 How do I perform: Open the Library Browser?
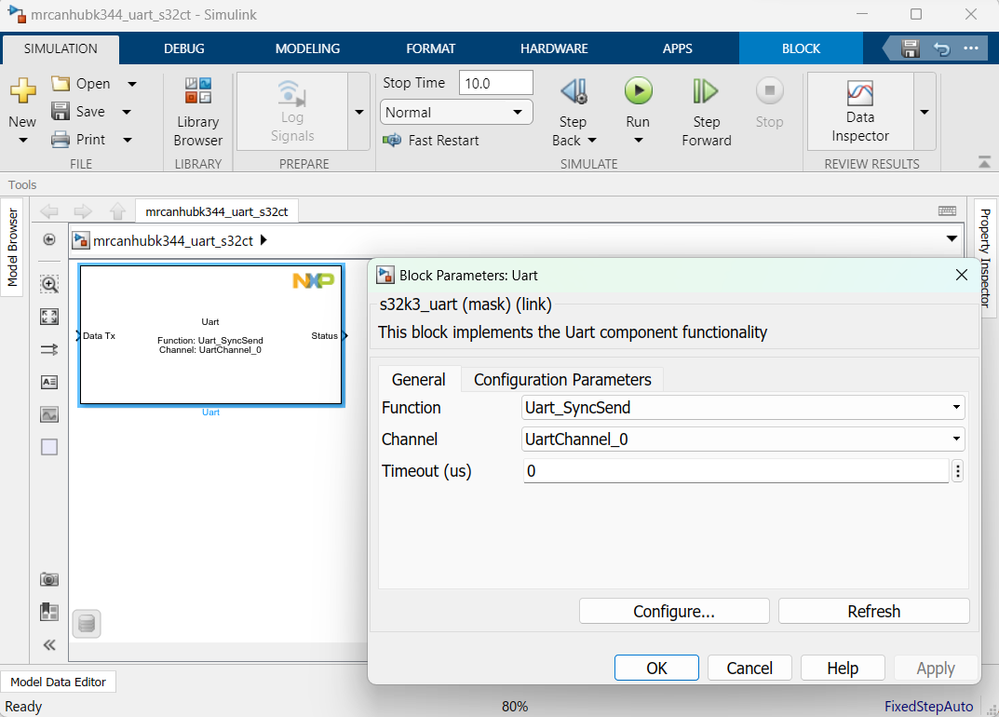point(198,112)
